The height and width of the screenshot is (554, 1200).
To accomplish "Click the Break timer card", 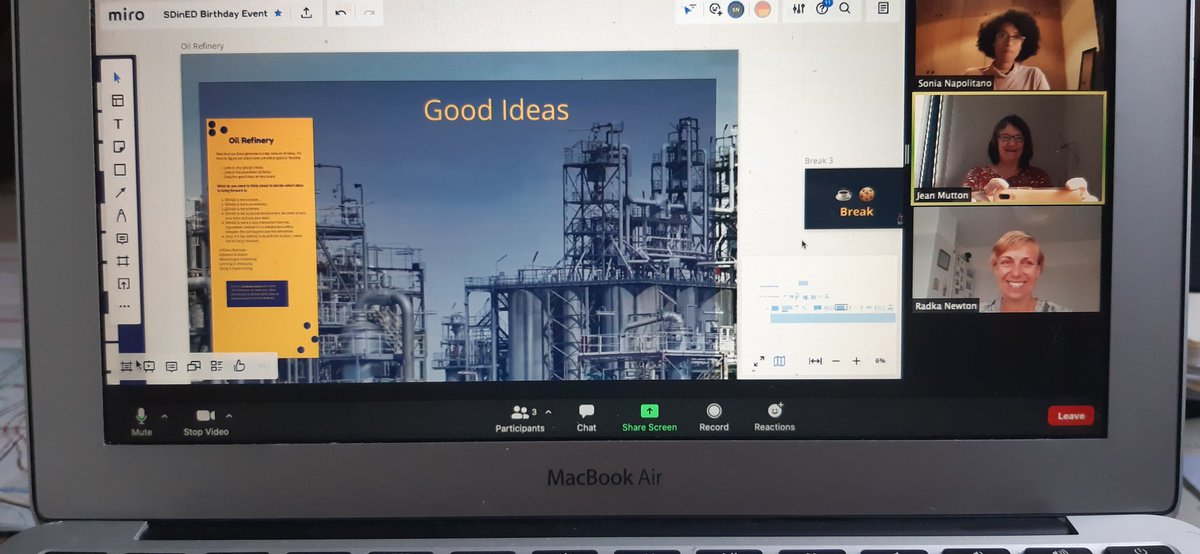I will coord(855,199).
